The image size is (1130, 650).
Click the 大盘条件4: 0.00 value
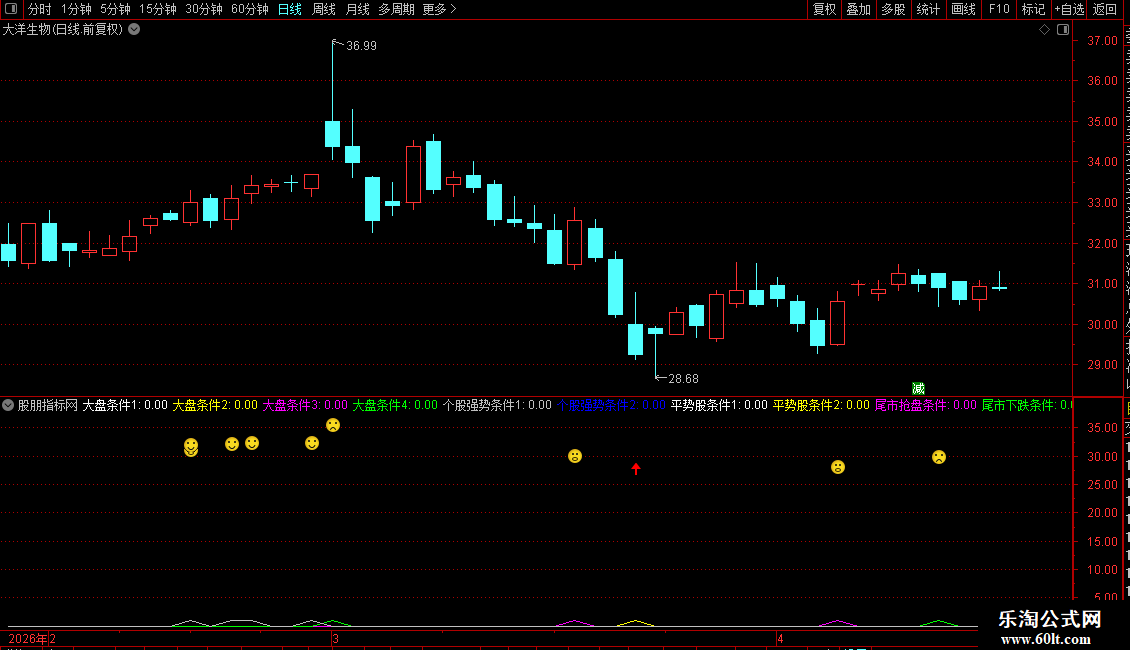pyautogui.click(x=395, y=405)
